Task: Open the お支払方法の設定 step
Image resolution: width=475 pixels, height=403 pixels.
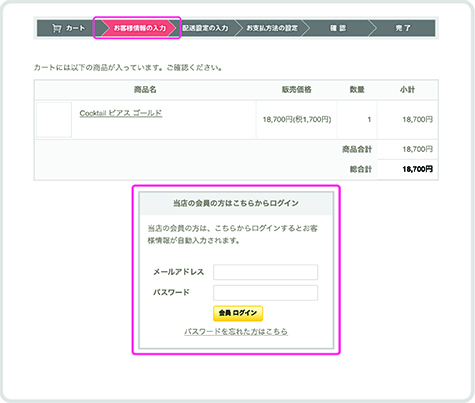Action: 272,28
